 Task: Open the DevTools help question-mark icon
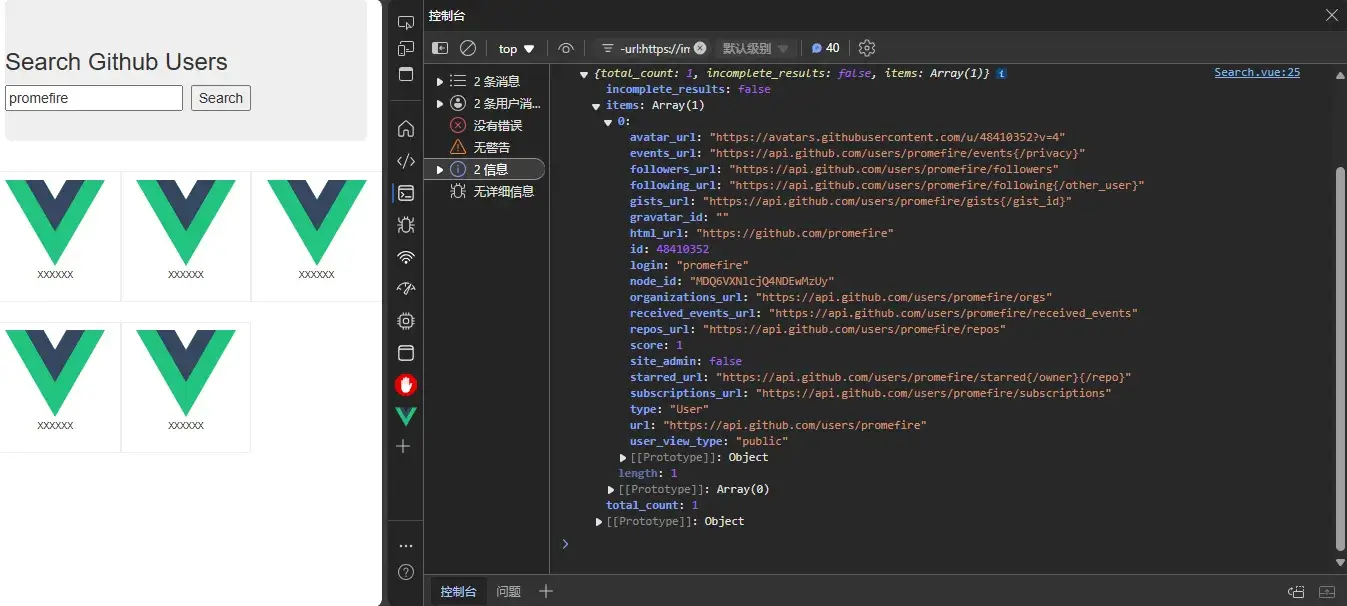point(405,572)
